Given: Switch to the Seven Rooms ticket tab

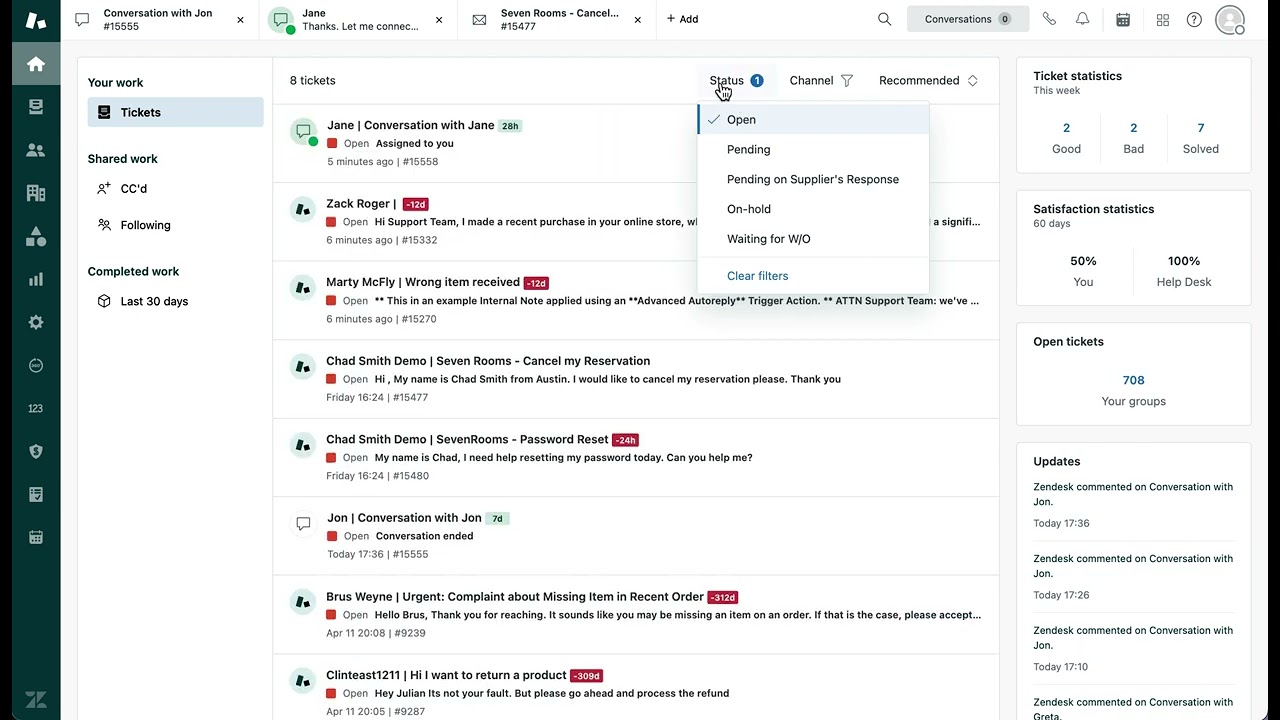Looking at the screenshot, I should click(559, 19).
